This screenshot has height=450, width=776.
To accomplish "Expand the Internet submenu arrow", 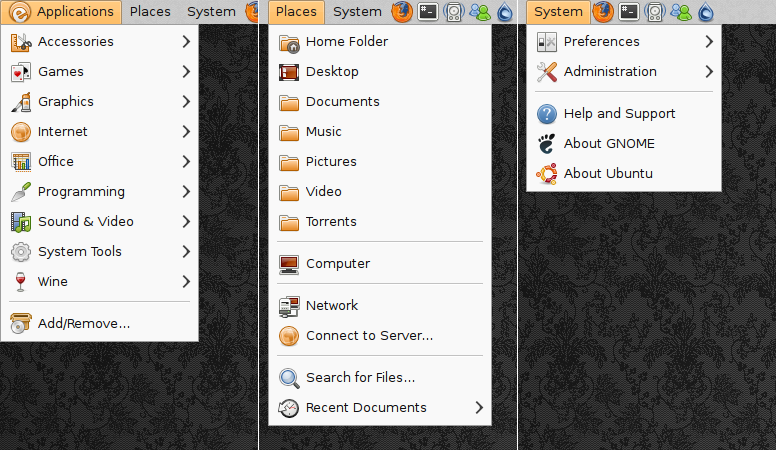I will pyautogui.click(x=186, y=132).
